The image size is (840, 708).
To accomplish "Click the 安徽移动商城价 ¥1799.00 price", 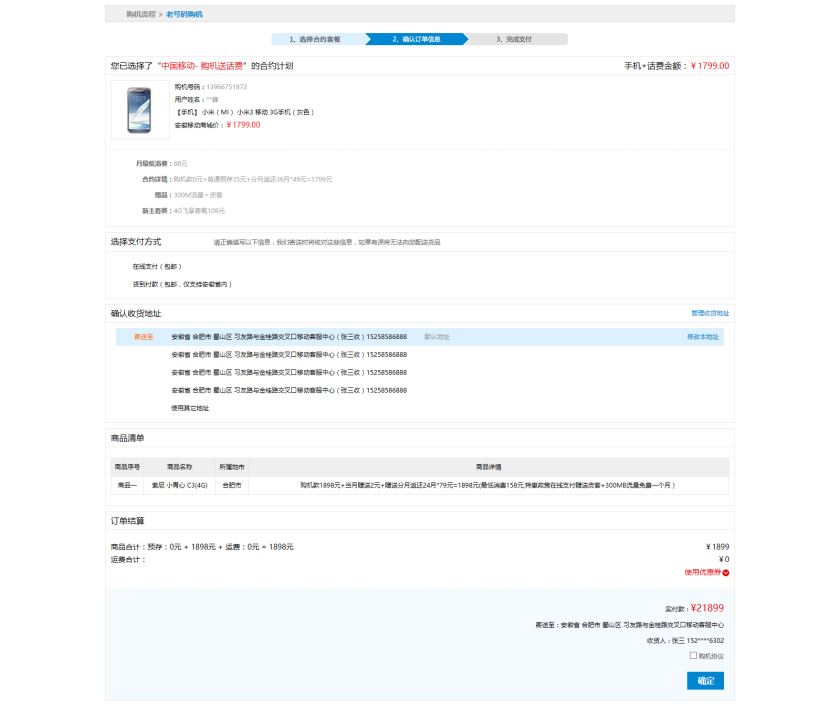I will [x=243, y=125].
